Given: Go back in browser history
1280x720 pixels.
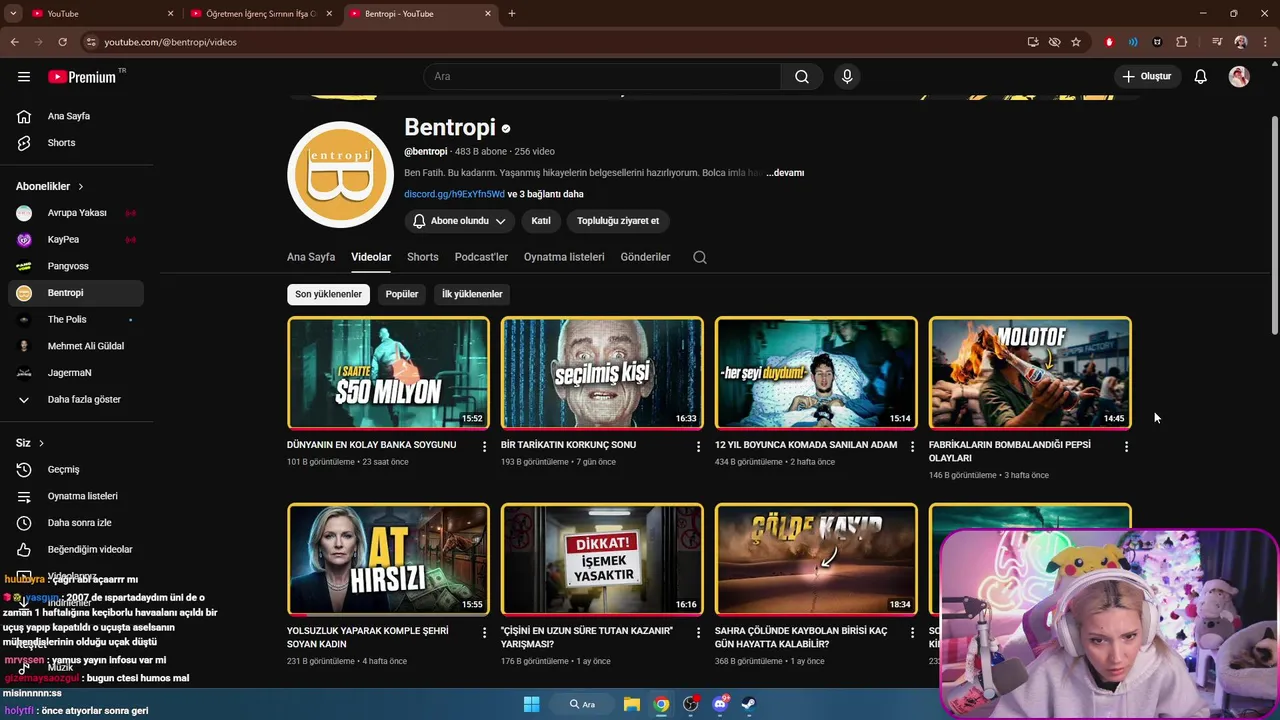Looking at the screenshot, I should (14, 42).
